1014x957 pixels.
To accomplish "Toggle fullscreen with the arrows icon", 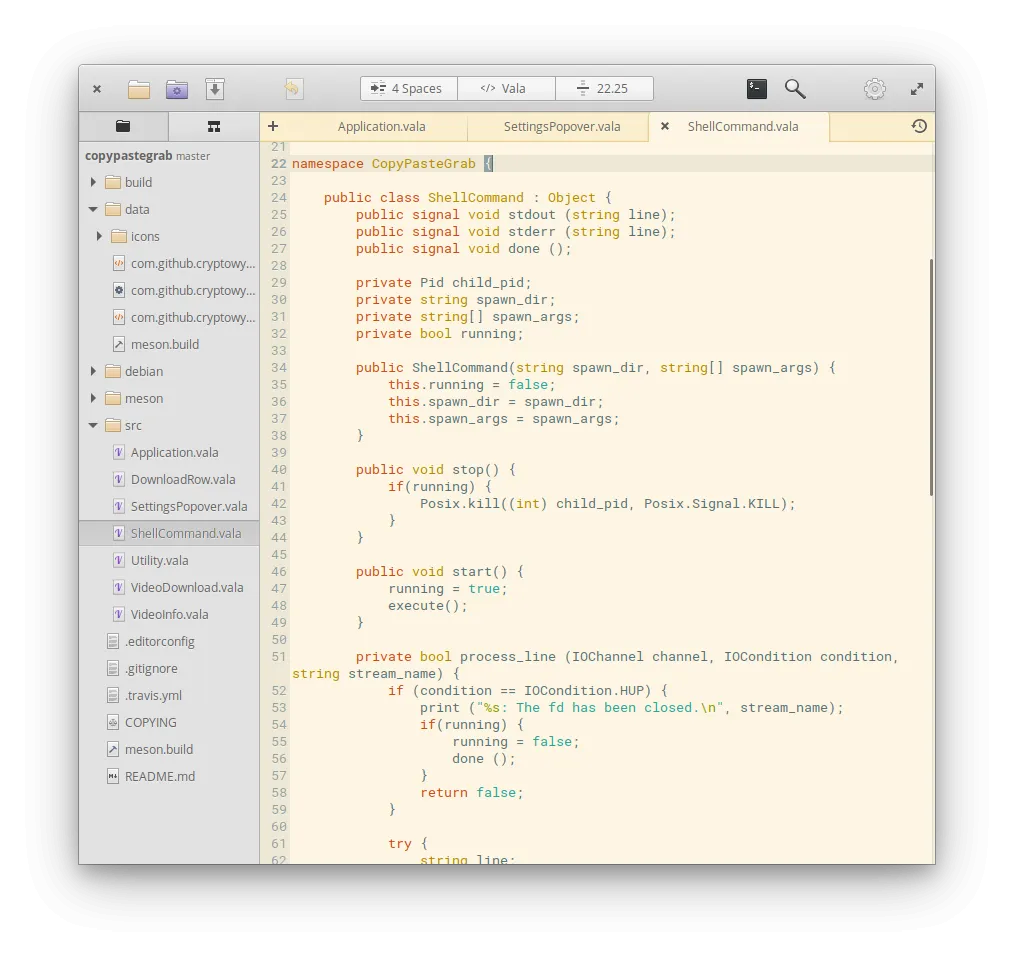I will 916,89.
